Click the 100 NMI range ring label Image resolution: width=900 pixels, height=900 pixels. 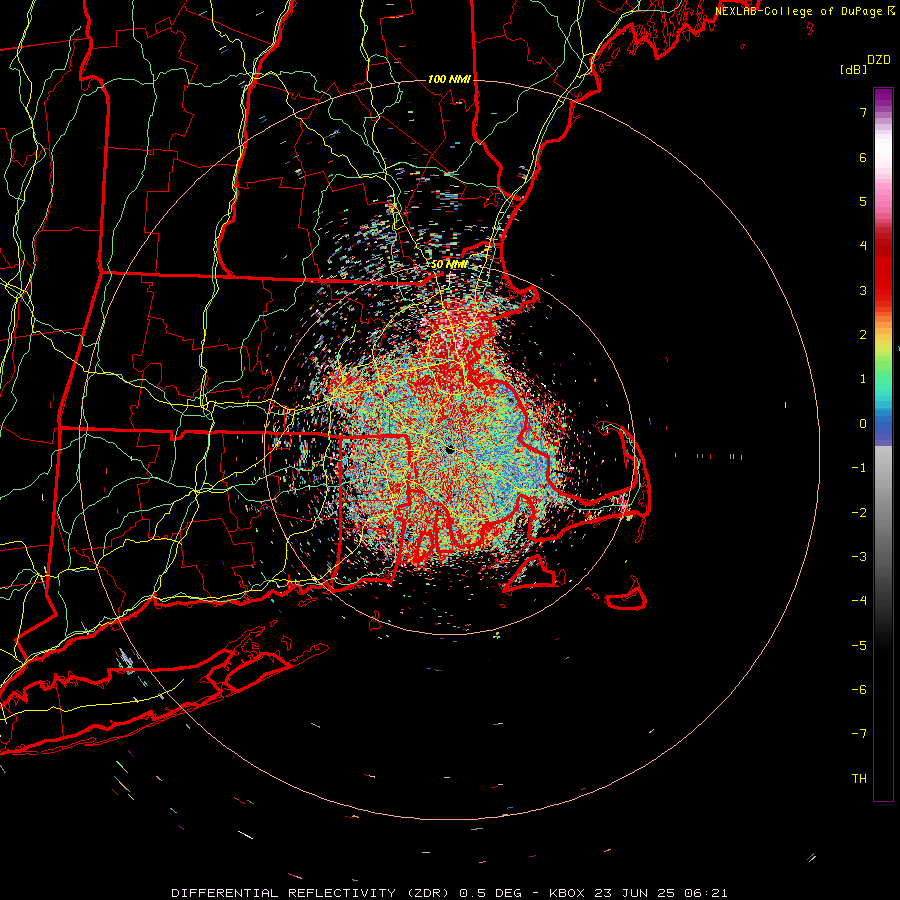click(449, 79)
